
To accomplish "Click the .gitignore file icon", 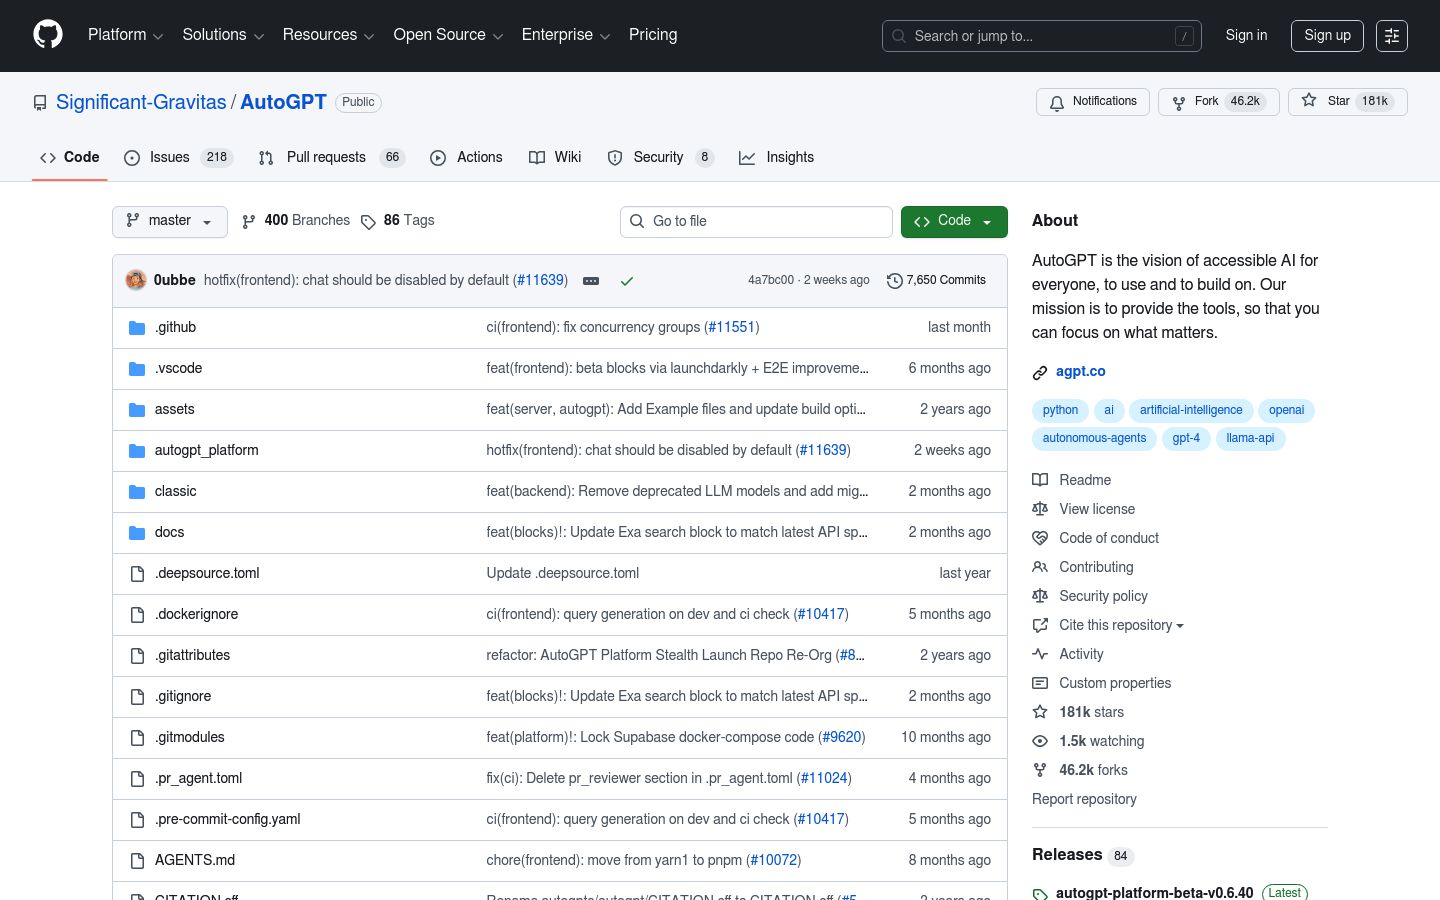I will coord(137,697).
